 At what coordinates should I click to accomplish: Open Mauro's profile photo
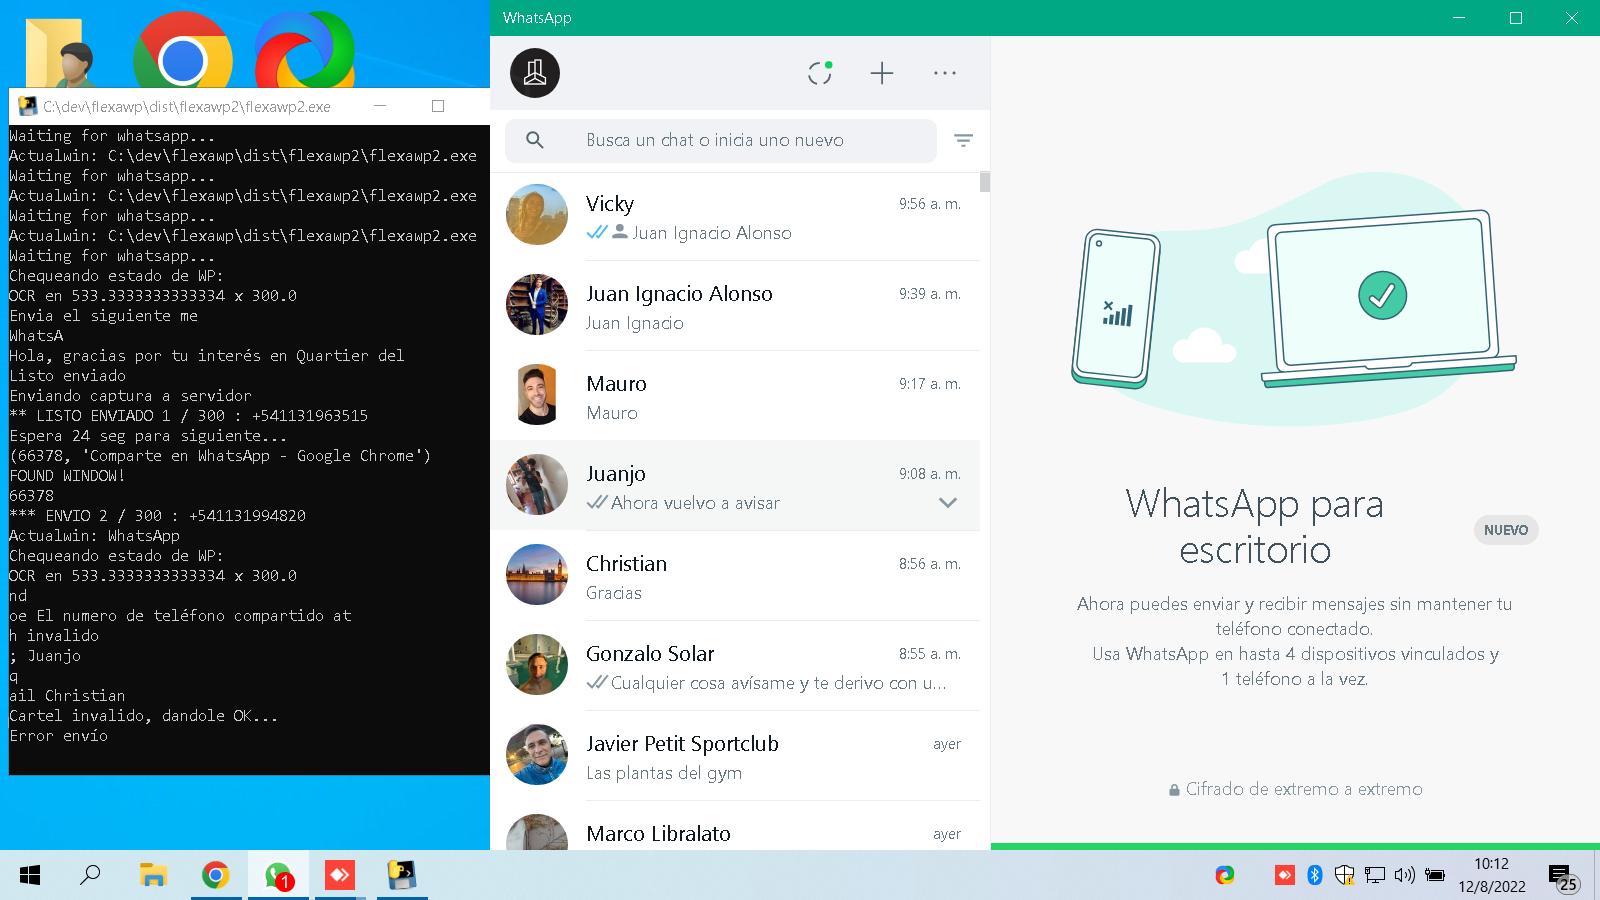point(537,394)
